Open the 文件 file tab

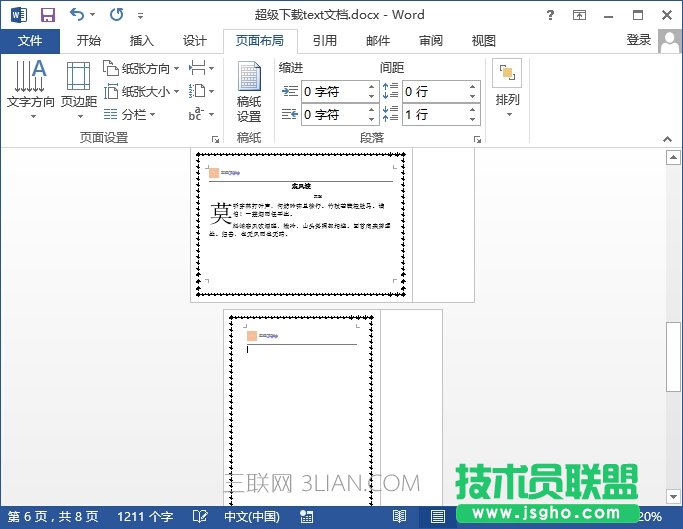pyautogui.click(x=30, y=41)
